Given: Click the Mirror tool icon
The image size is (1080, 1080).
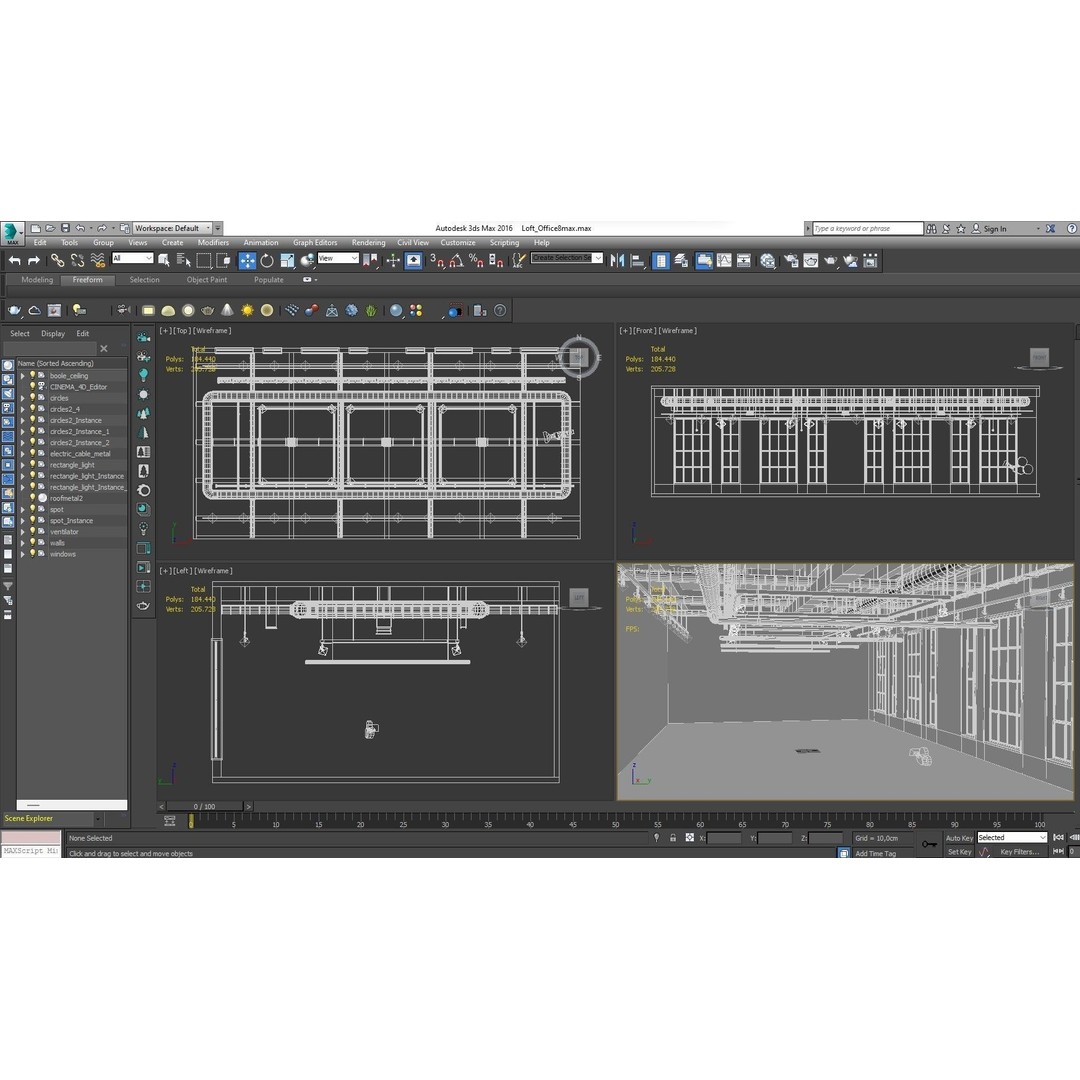Looking at the screenshot, I should click(617, 260).
